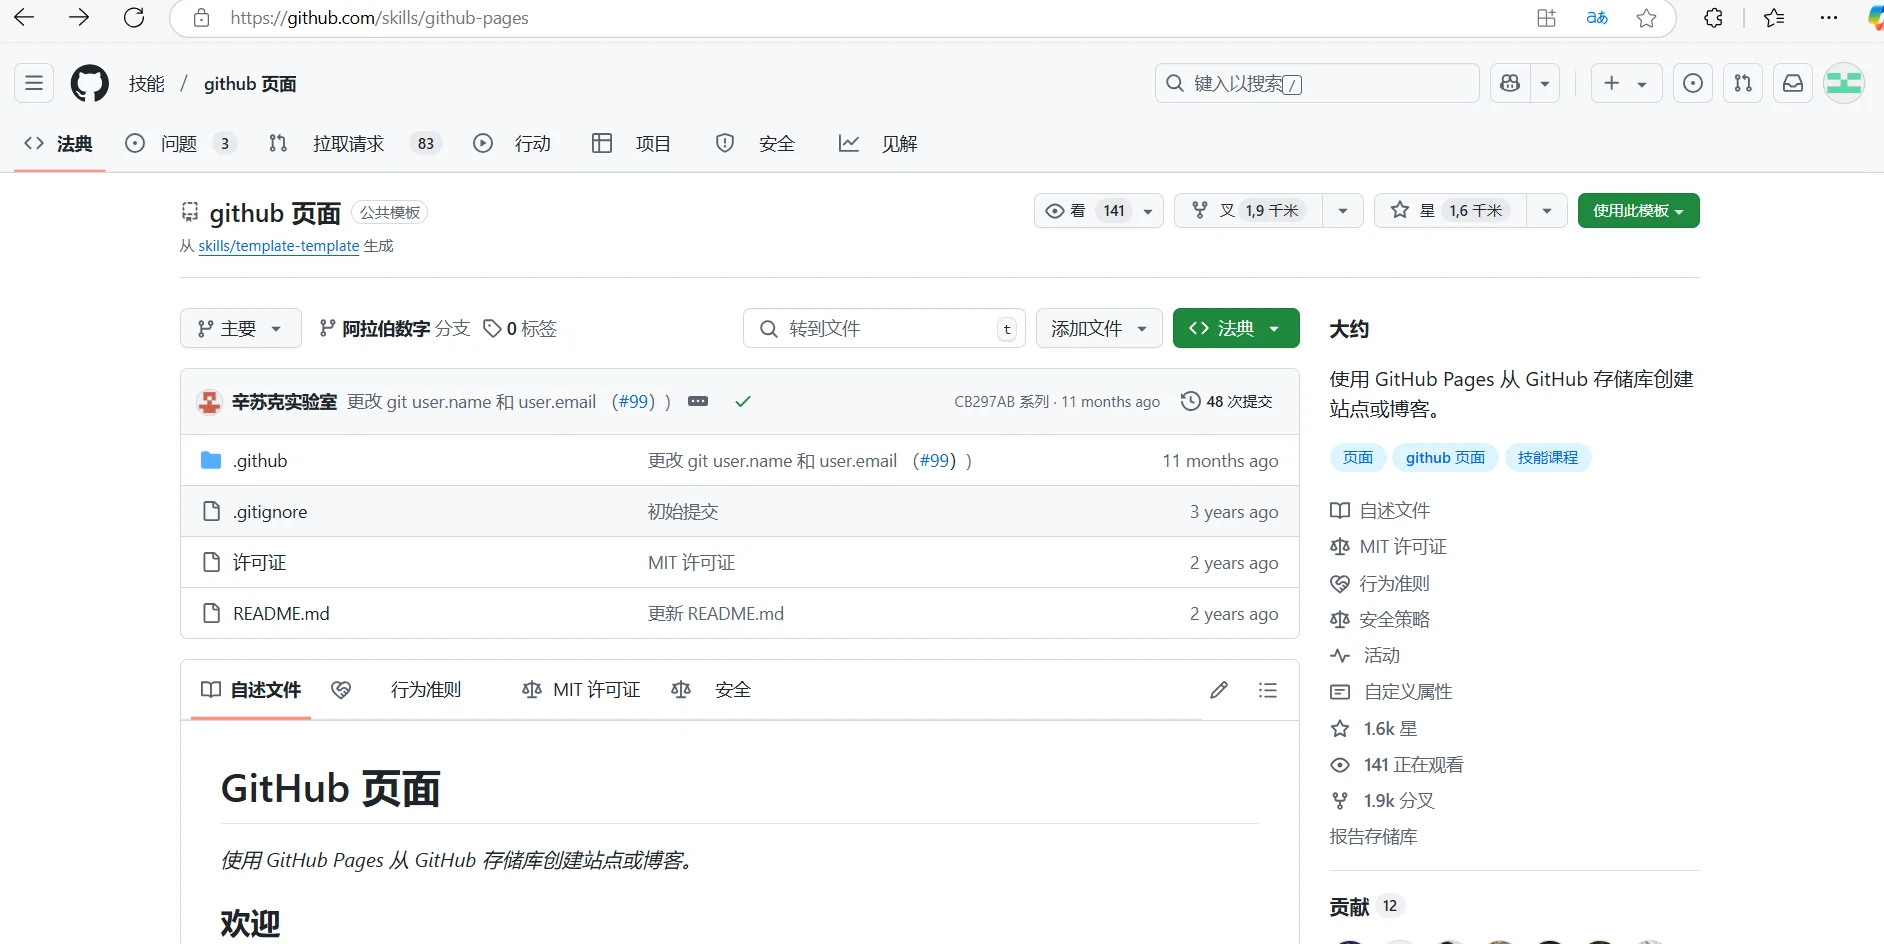
Task: Open the 主要 branch dropdown
Action: (x=239, y=328)
